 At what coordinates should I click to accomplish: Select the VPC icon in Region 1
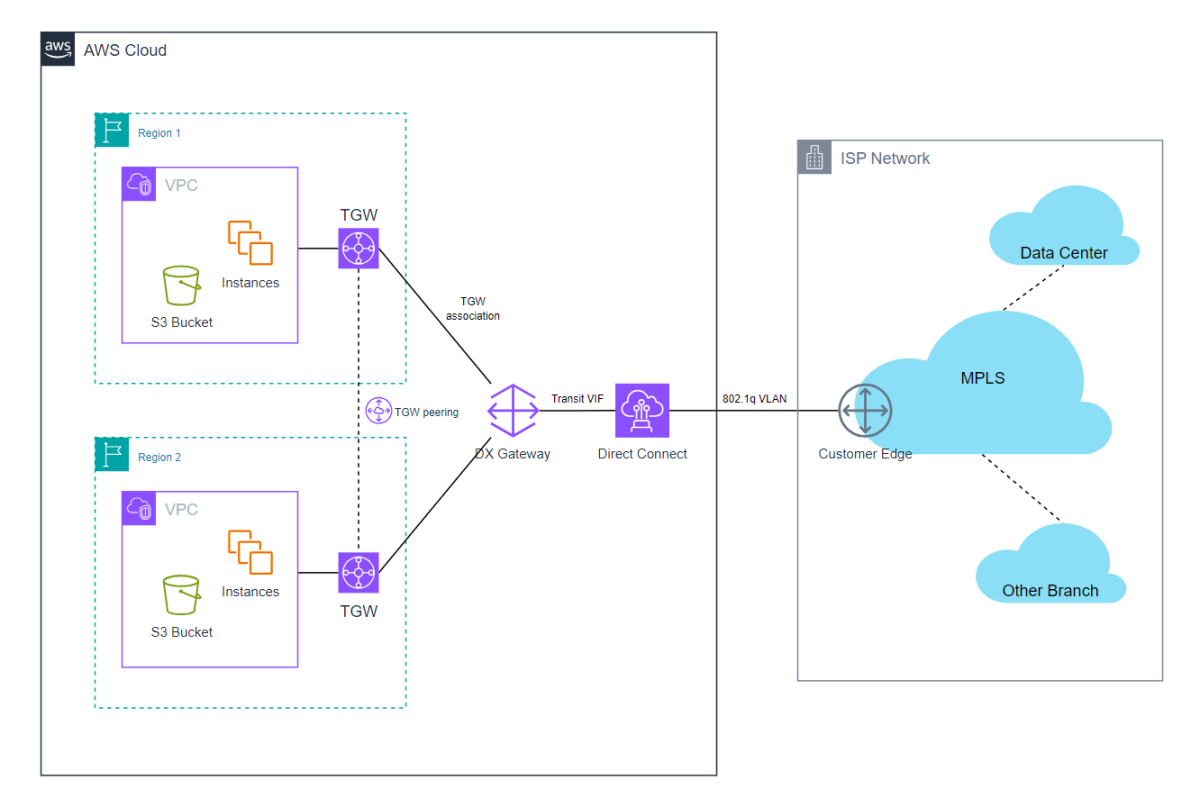tap(138, 184)
